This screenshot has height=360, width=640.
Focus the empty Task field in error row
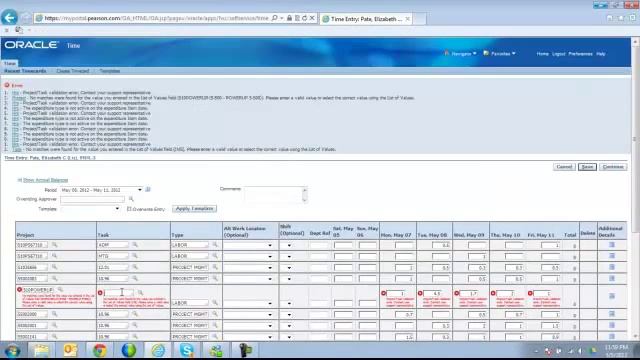[x=118, y=293]
